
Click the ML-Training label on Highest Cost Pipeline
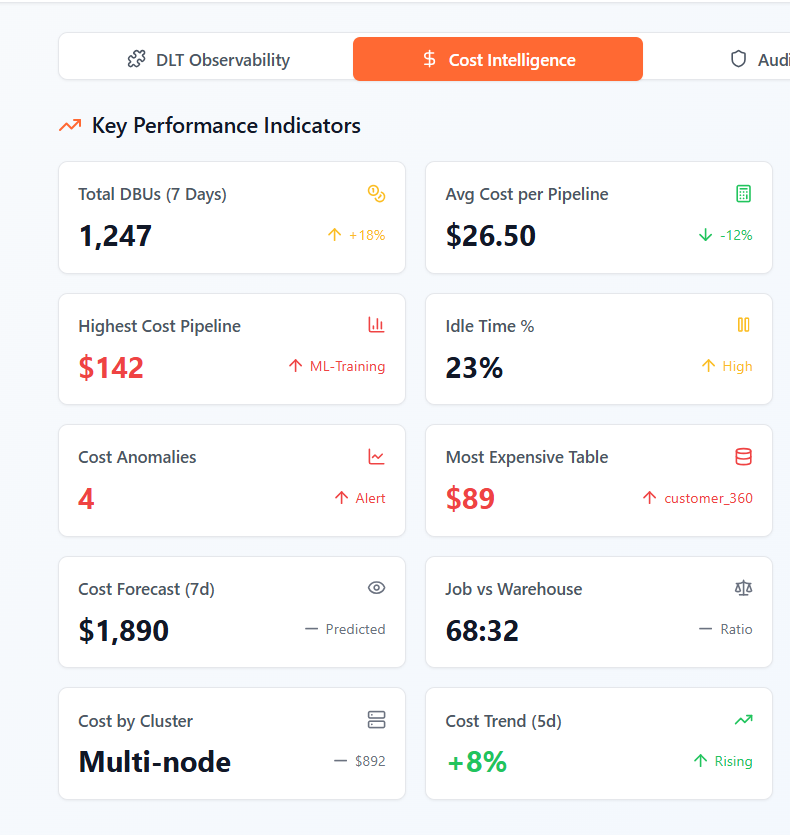click(346, 366)
